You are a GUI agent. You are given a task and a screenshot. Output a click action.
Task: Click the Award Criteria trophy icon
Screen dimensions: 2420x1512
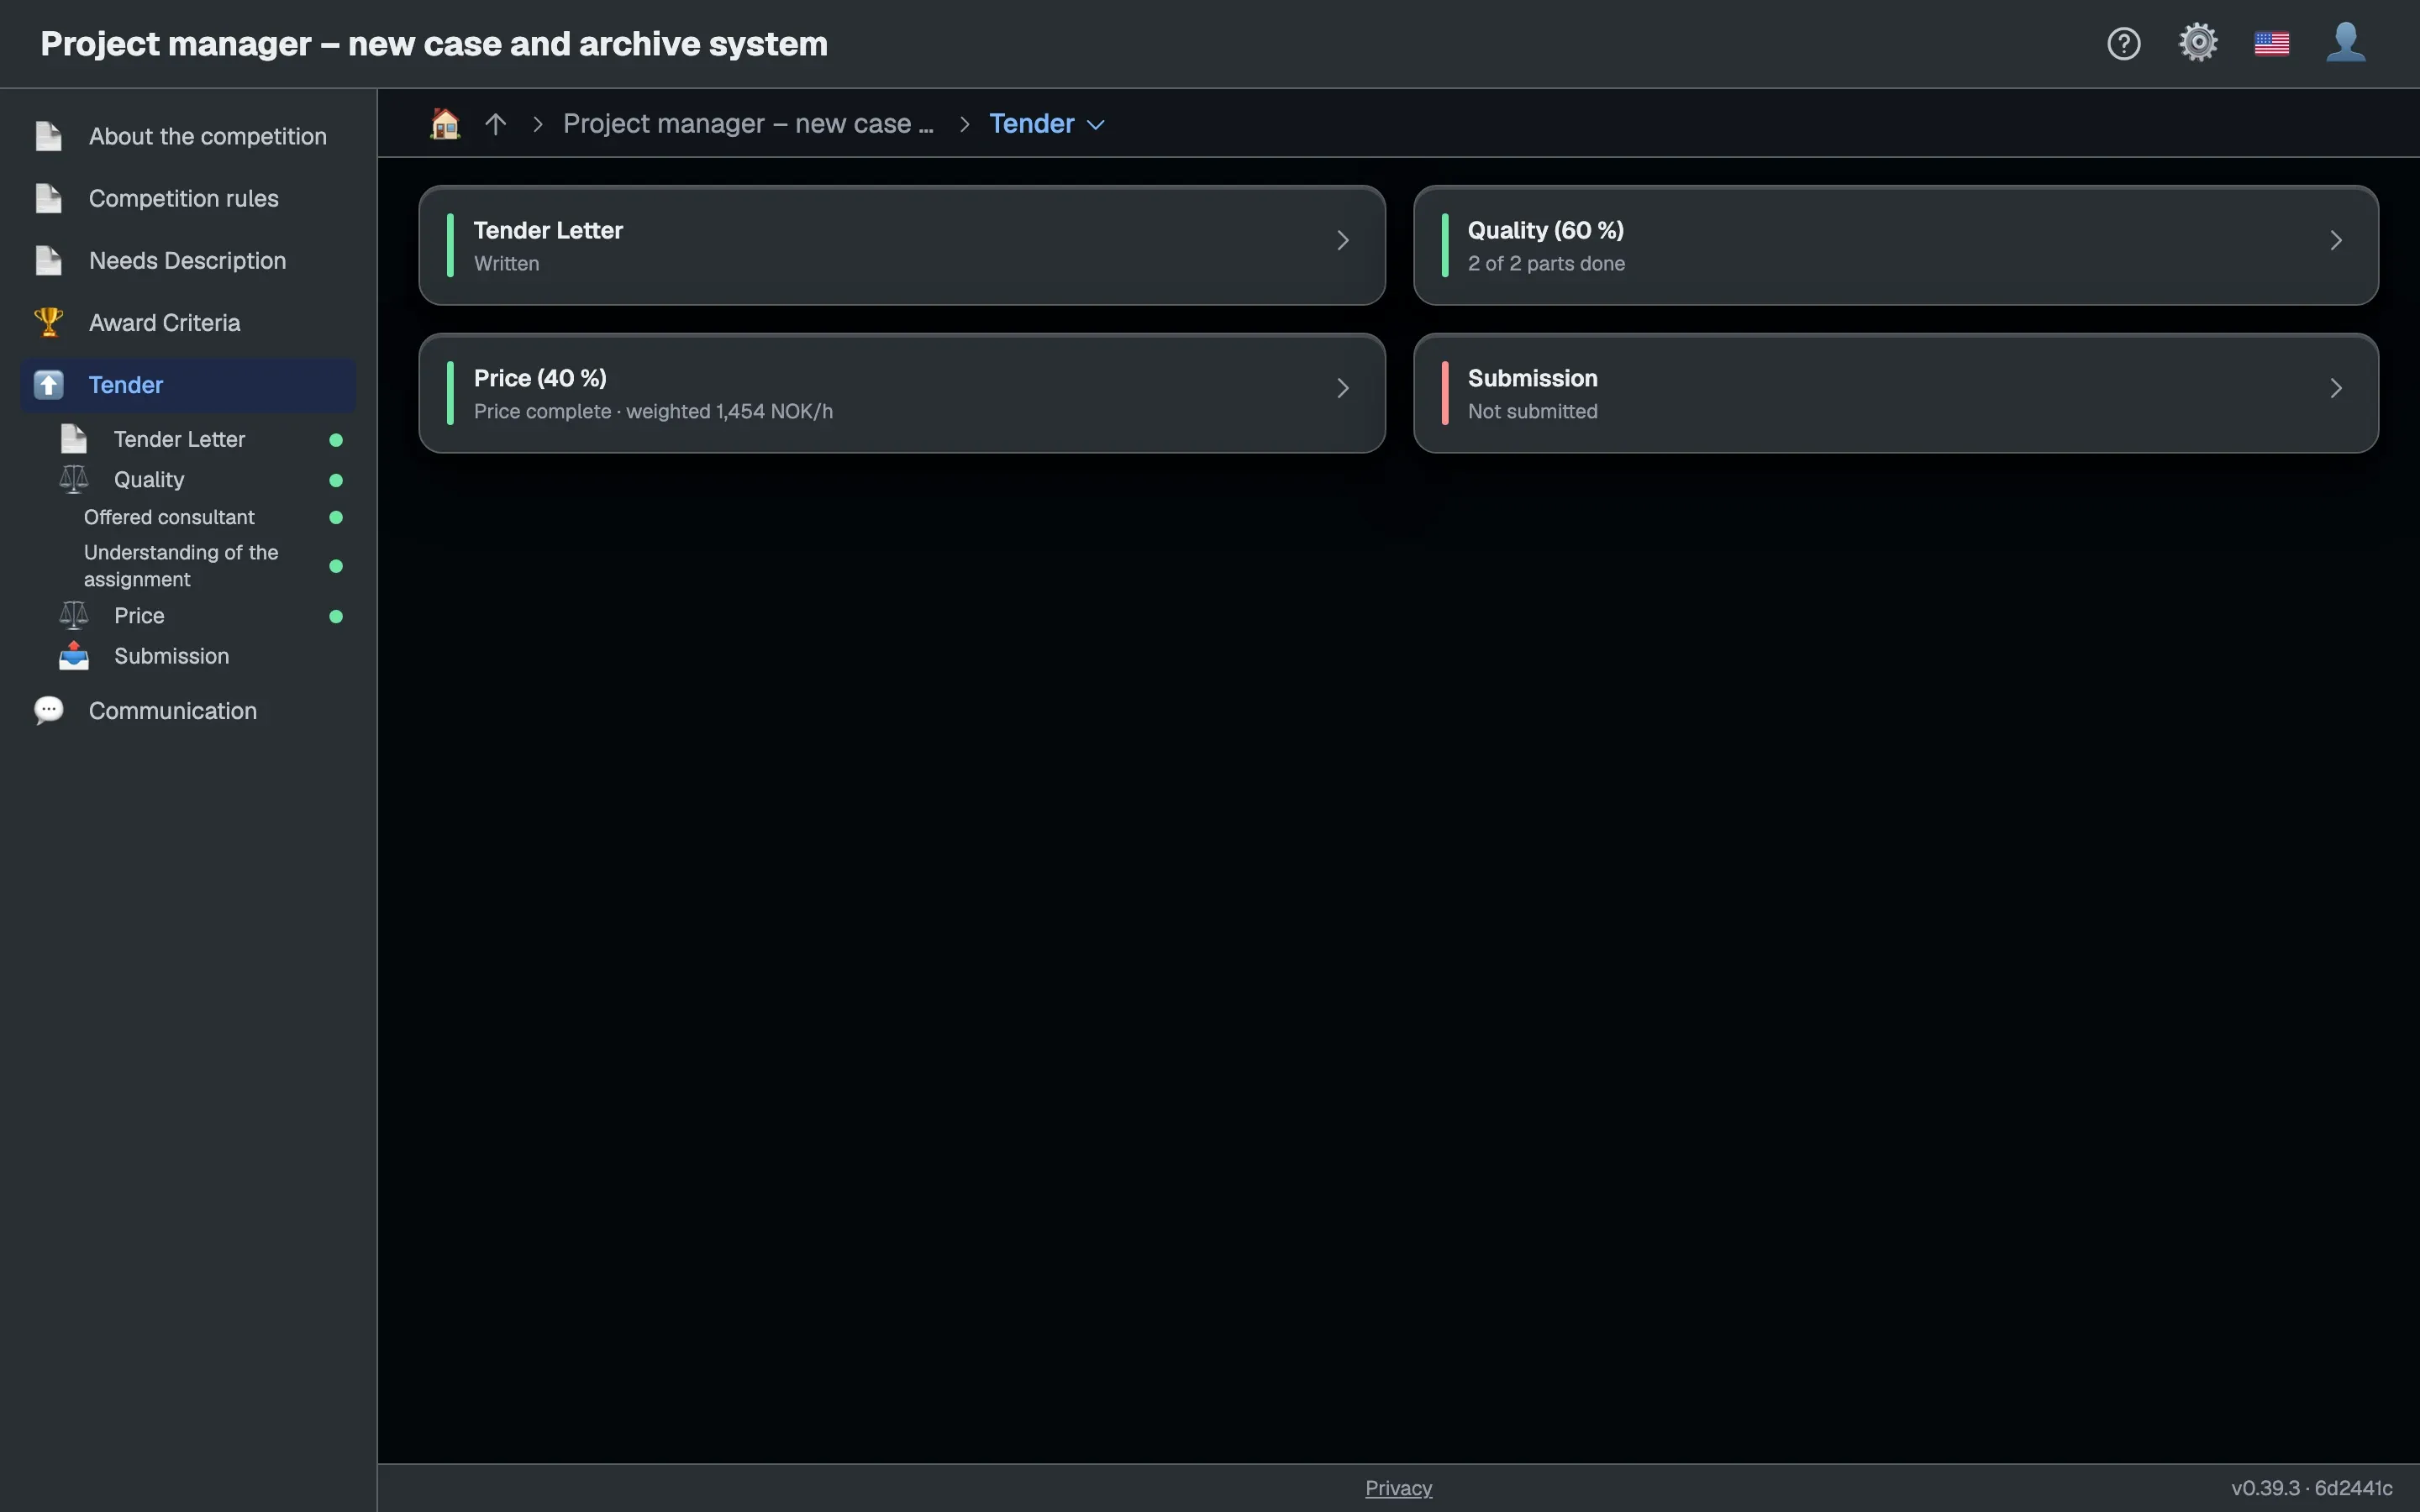coord(48,322)
